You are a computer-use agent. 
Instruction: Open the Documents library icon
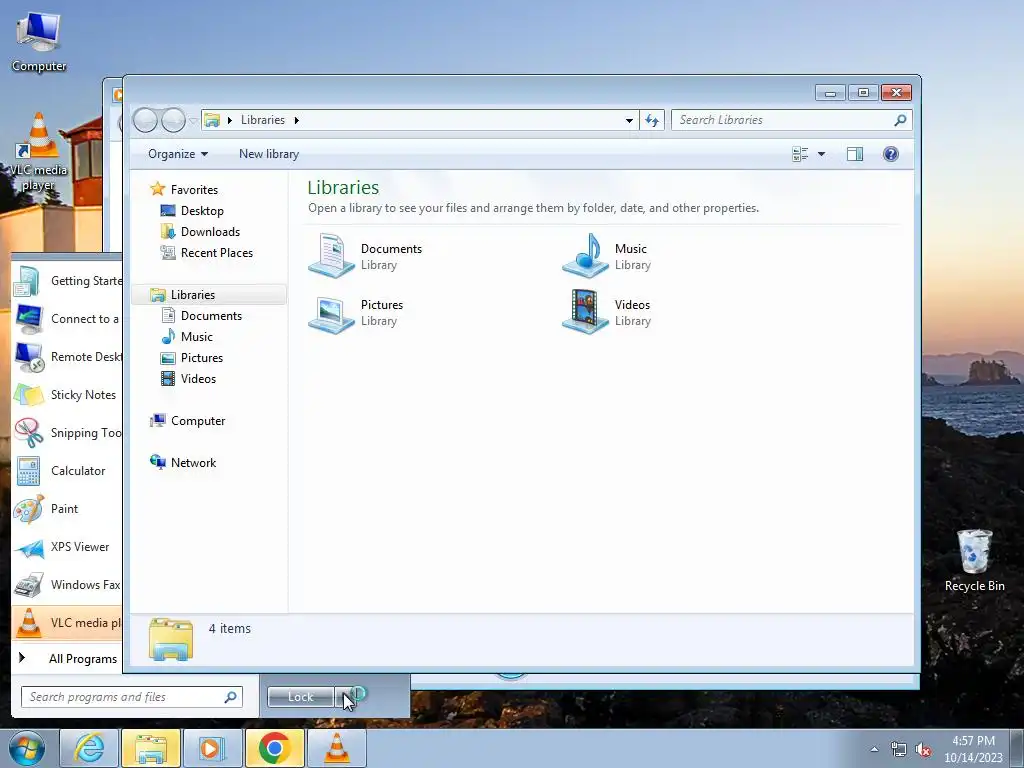click(x=331, y=255)
